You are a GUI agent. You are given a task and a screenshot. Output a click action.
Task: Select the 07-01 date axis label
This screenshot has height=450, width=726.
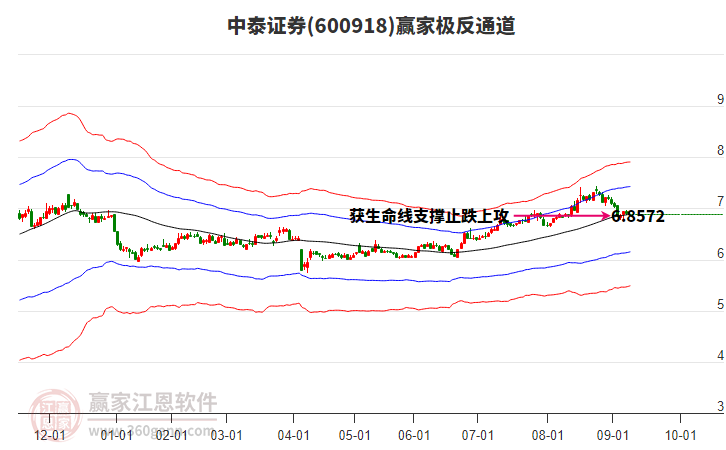[477, 435]
